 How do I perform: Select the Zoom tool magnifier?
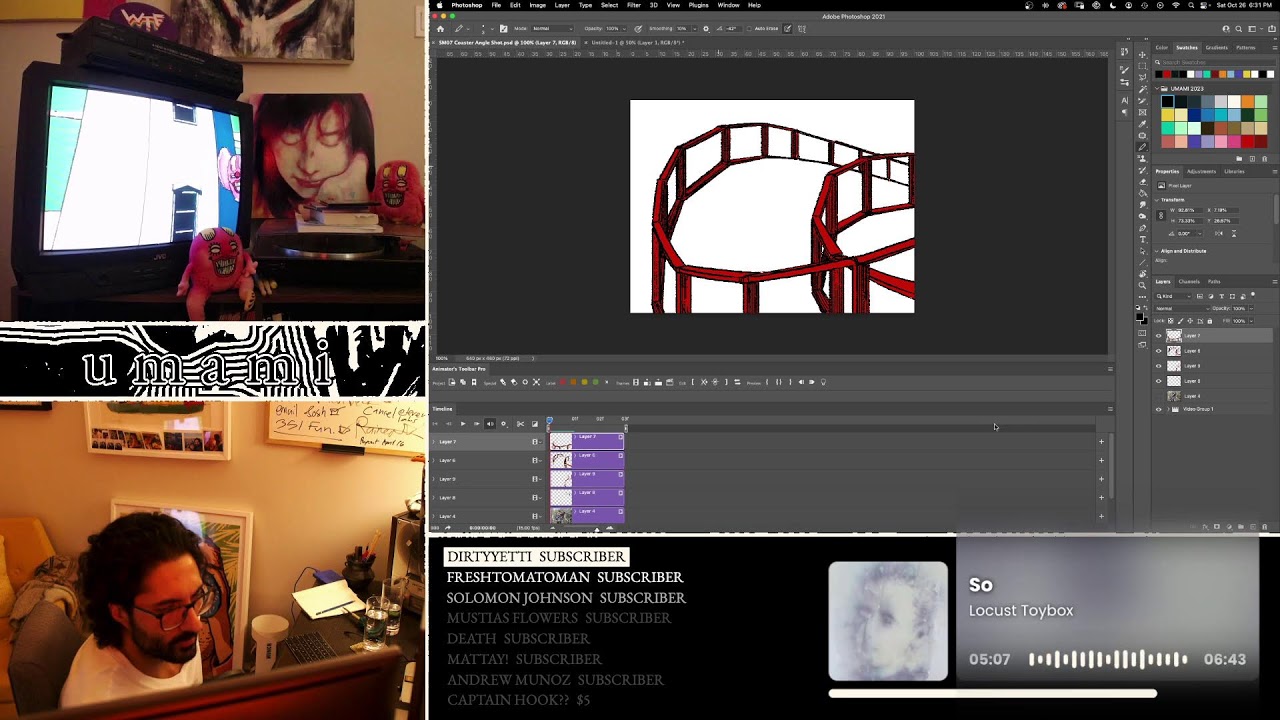pyautogui.click(x=1142, y=274)
